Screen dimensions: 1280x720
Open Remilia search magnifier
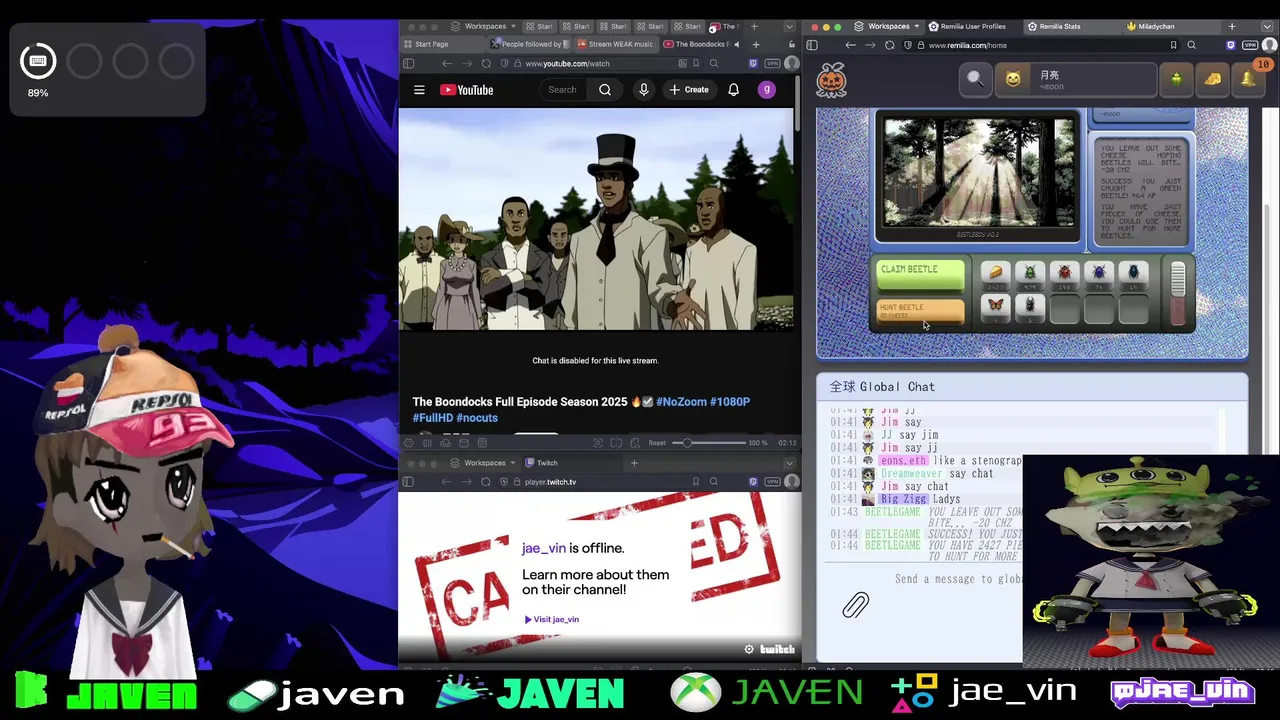click(x=974, y=78)
